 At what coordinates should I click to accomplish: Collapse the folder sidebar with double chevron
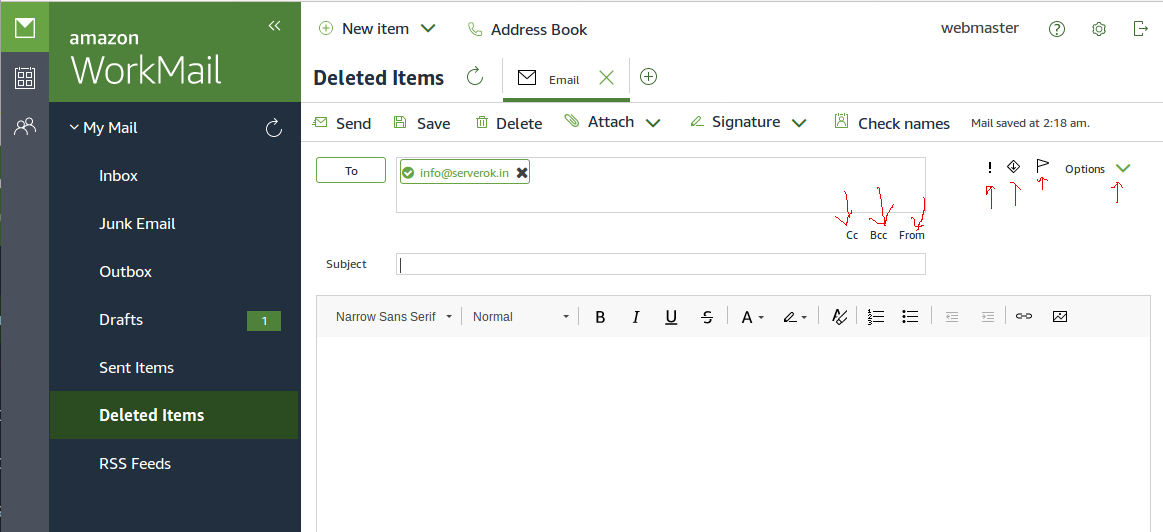[274, 26]
